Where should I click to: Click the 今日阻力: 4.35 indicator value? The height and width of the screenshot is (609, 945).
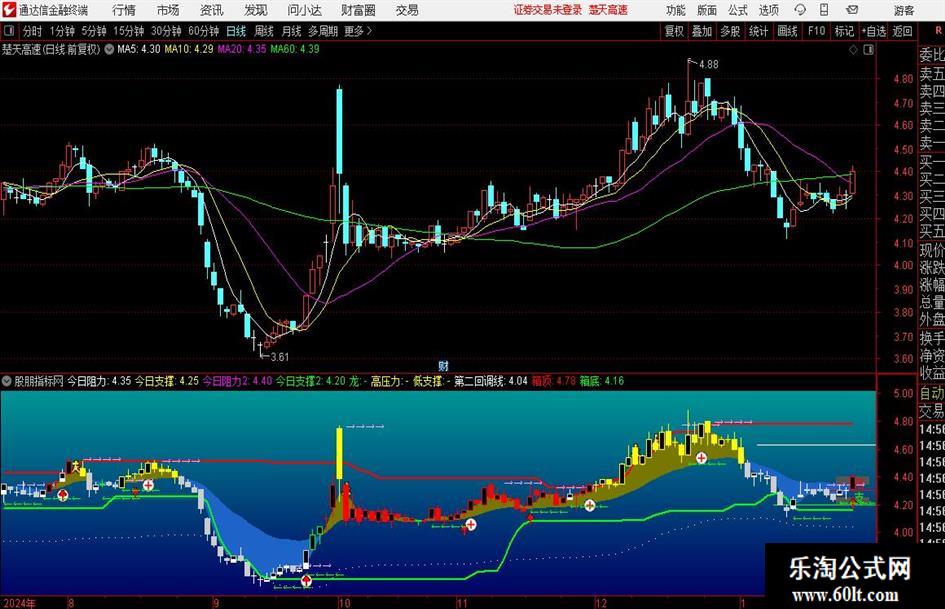point(99,381)
